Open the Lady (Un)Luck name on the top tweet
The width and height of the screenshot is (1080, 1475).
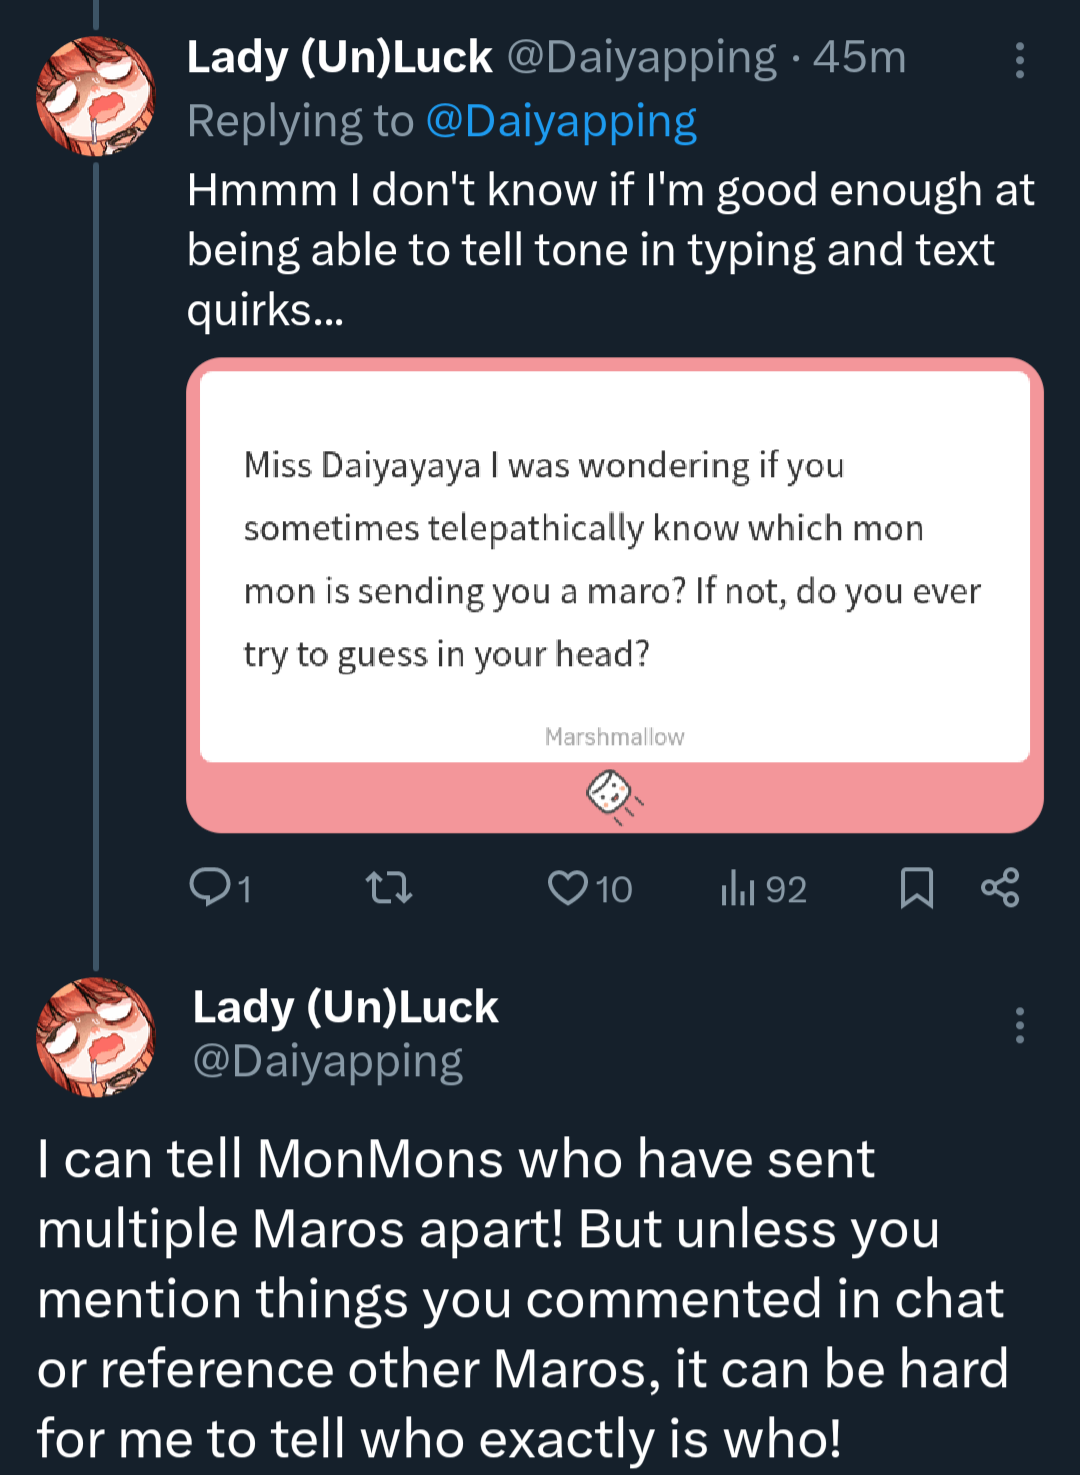click(x=339, y=58)
